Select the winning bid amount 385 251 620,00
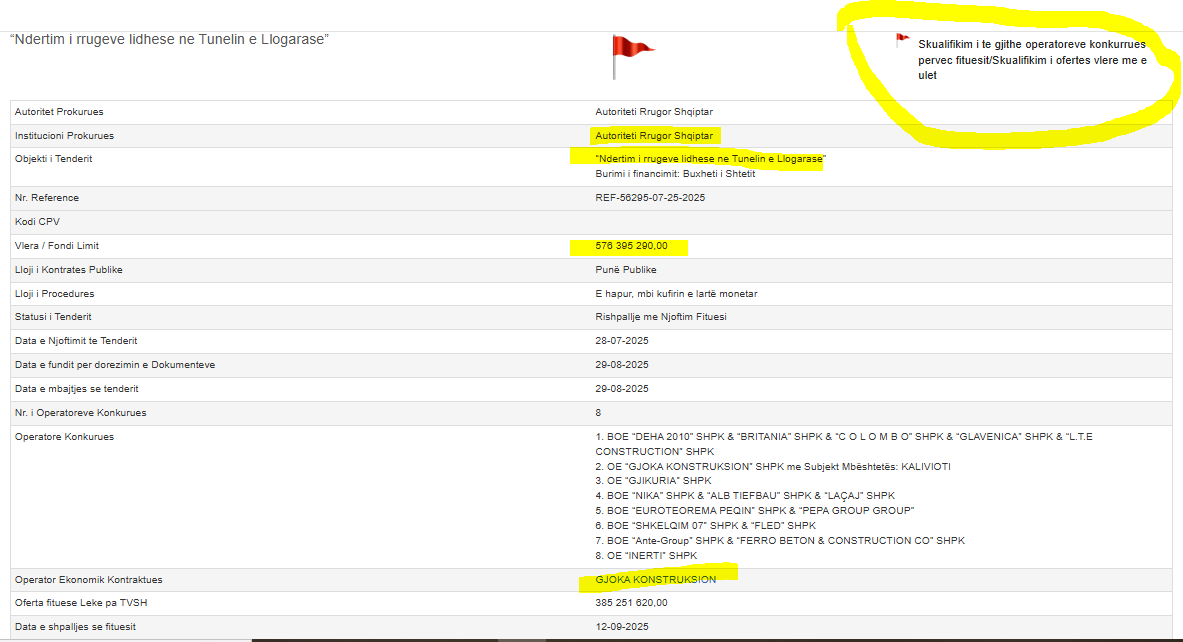Image resolution: width=1183 pixels, height=642 pixels. pyautogui.click(x=631, y=603)
